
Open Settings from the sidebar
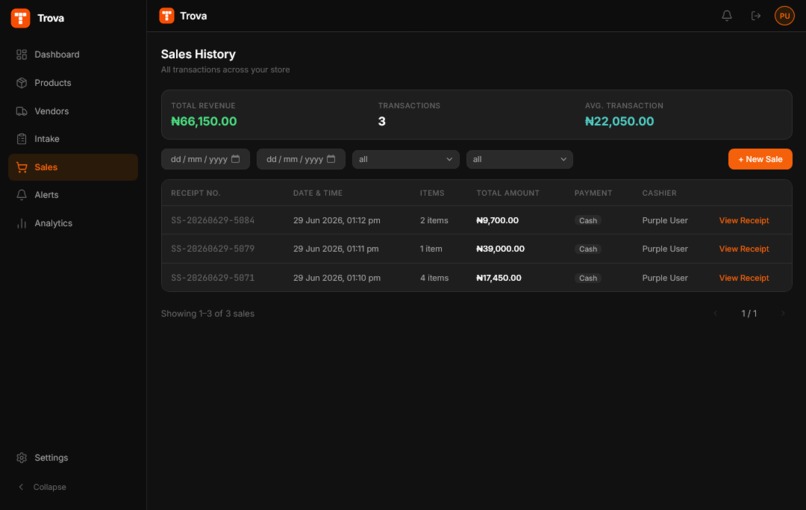tap(73, 458)
